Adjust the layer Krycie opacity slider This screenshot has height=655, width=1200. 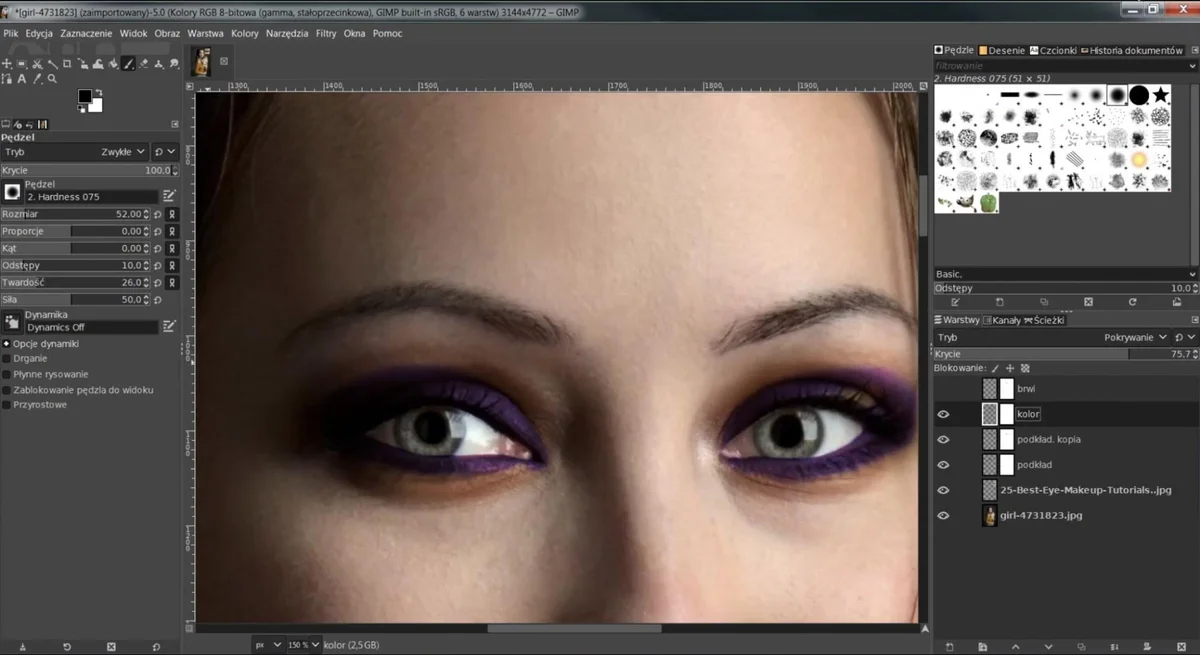(1065, 354)
